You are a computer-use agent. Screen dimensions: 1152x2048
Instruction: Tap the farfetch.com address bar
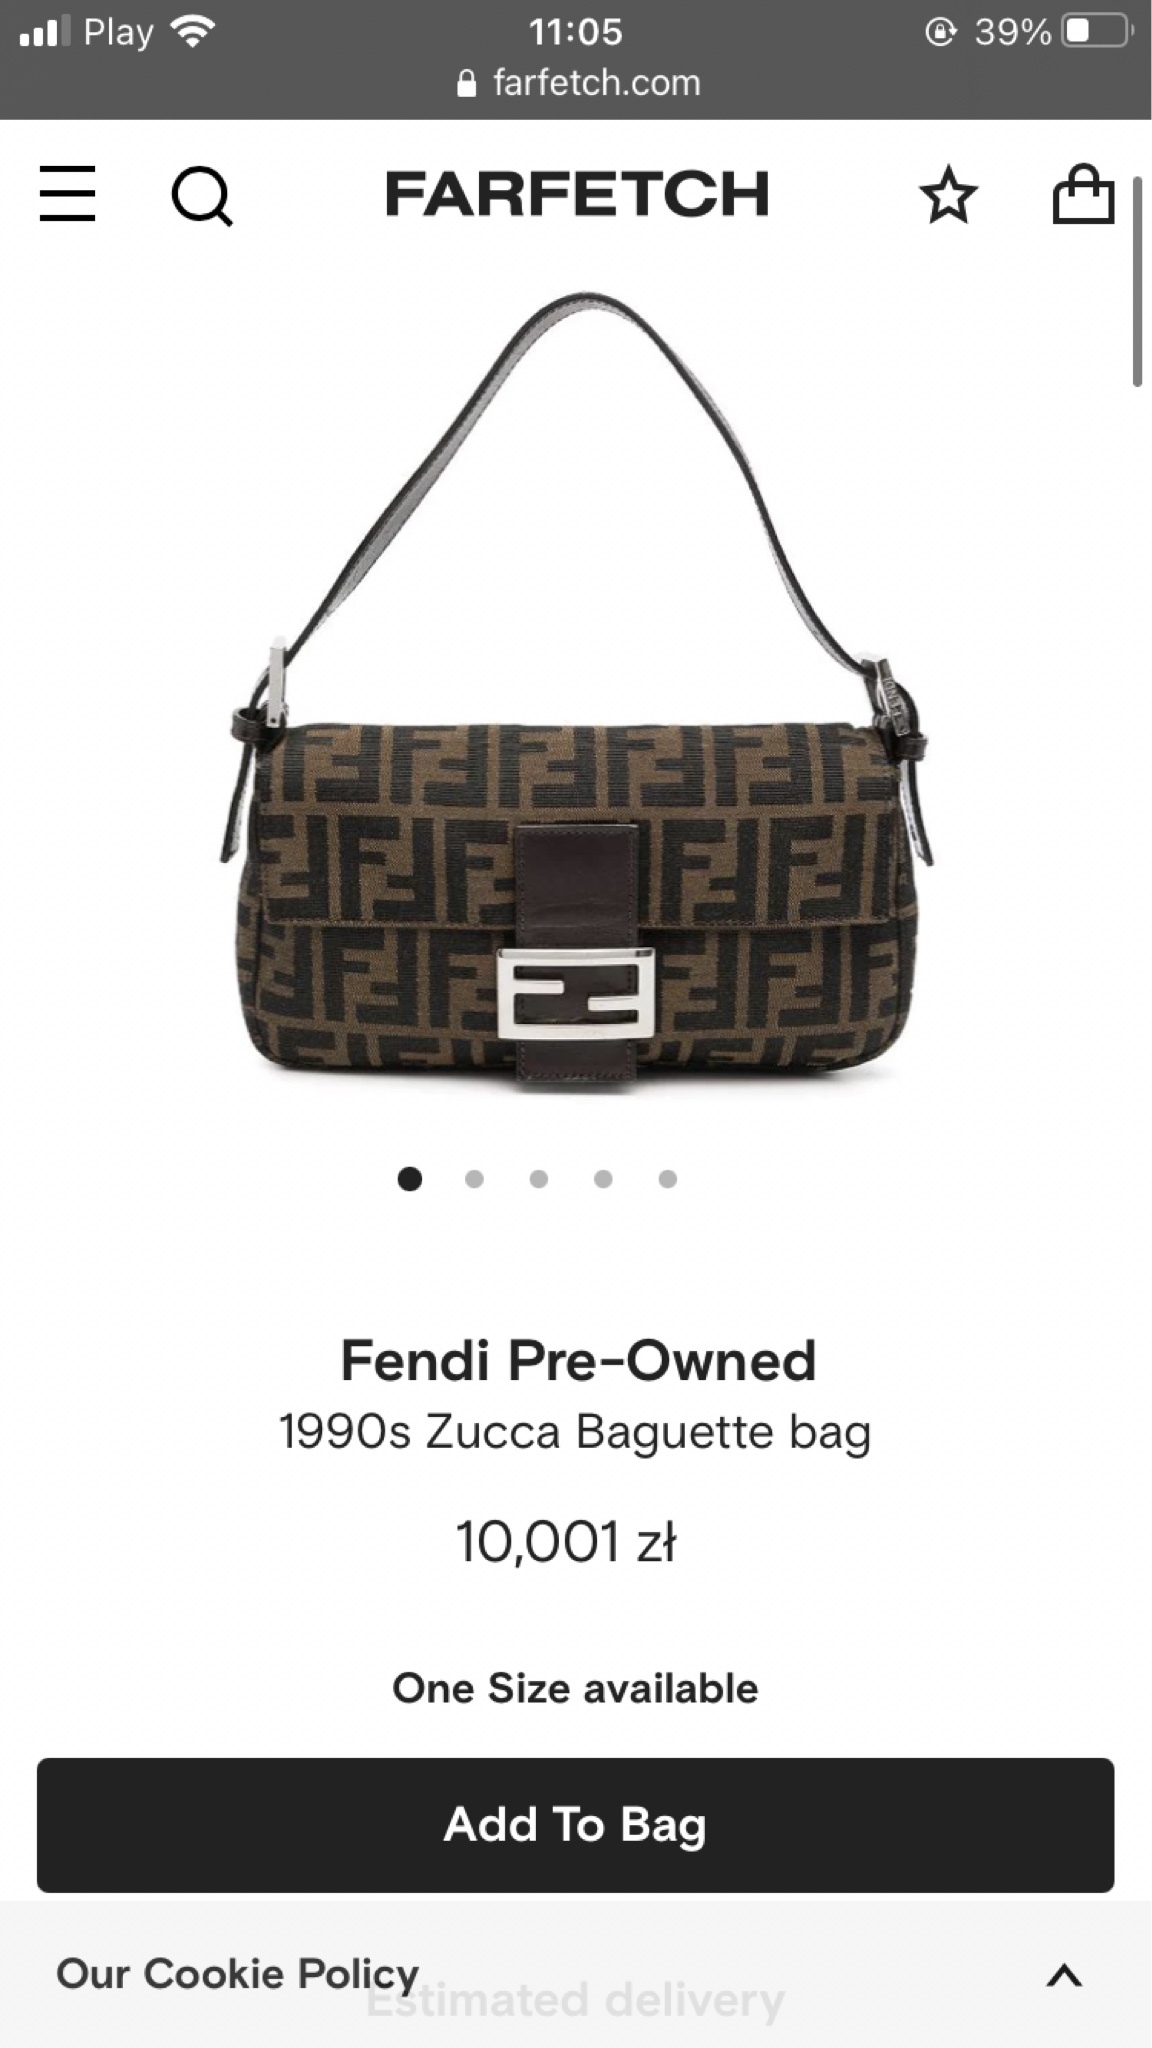point(577,83)
